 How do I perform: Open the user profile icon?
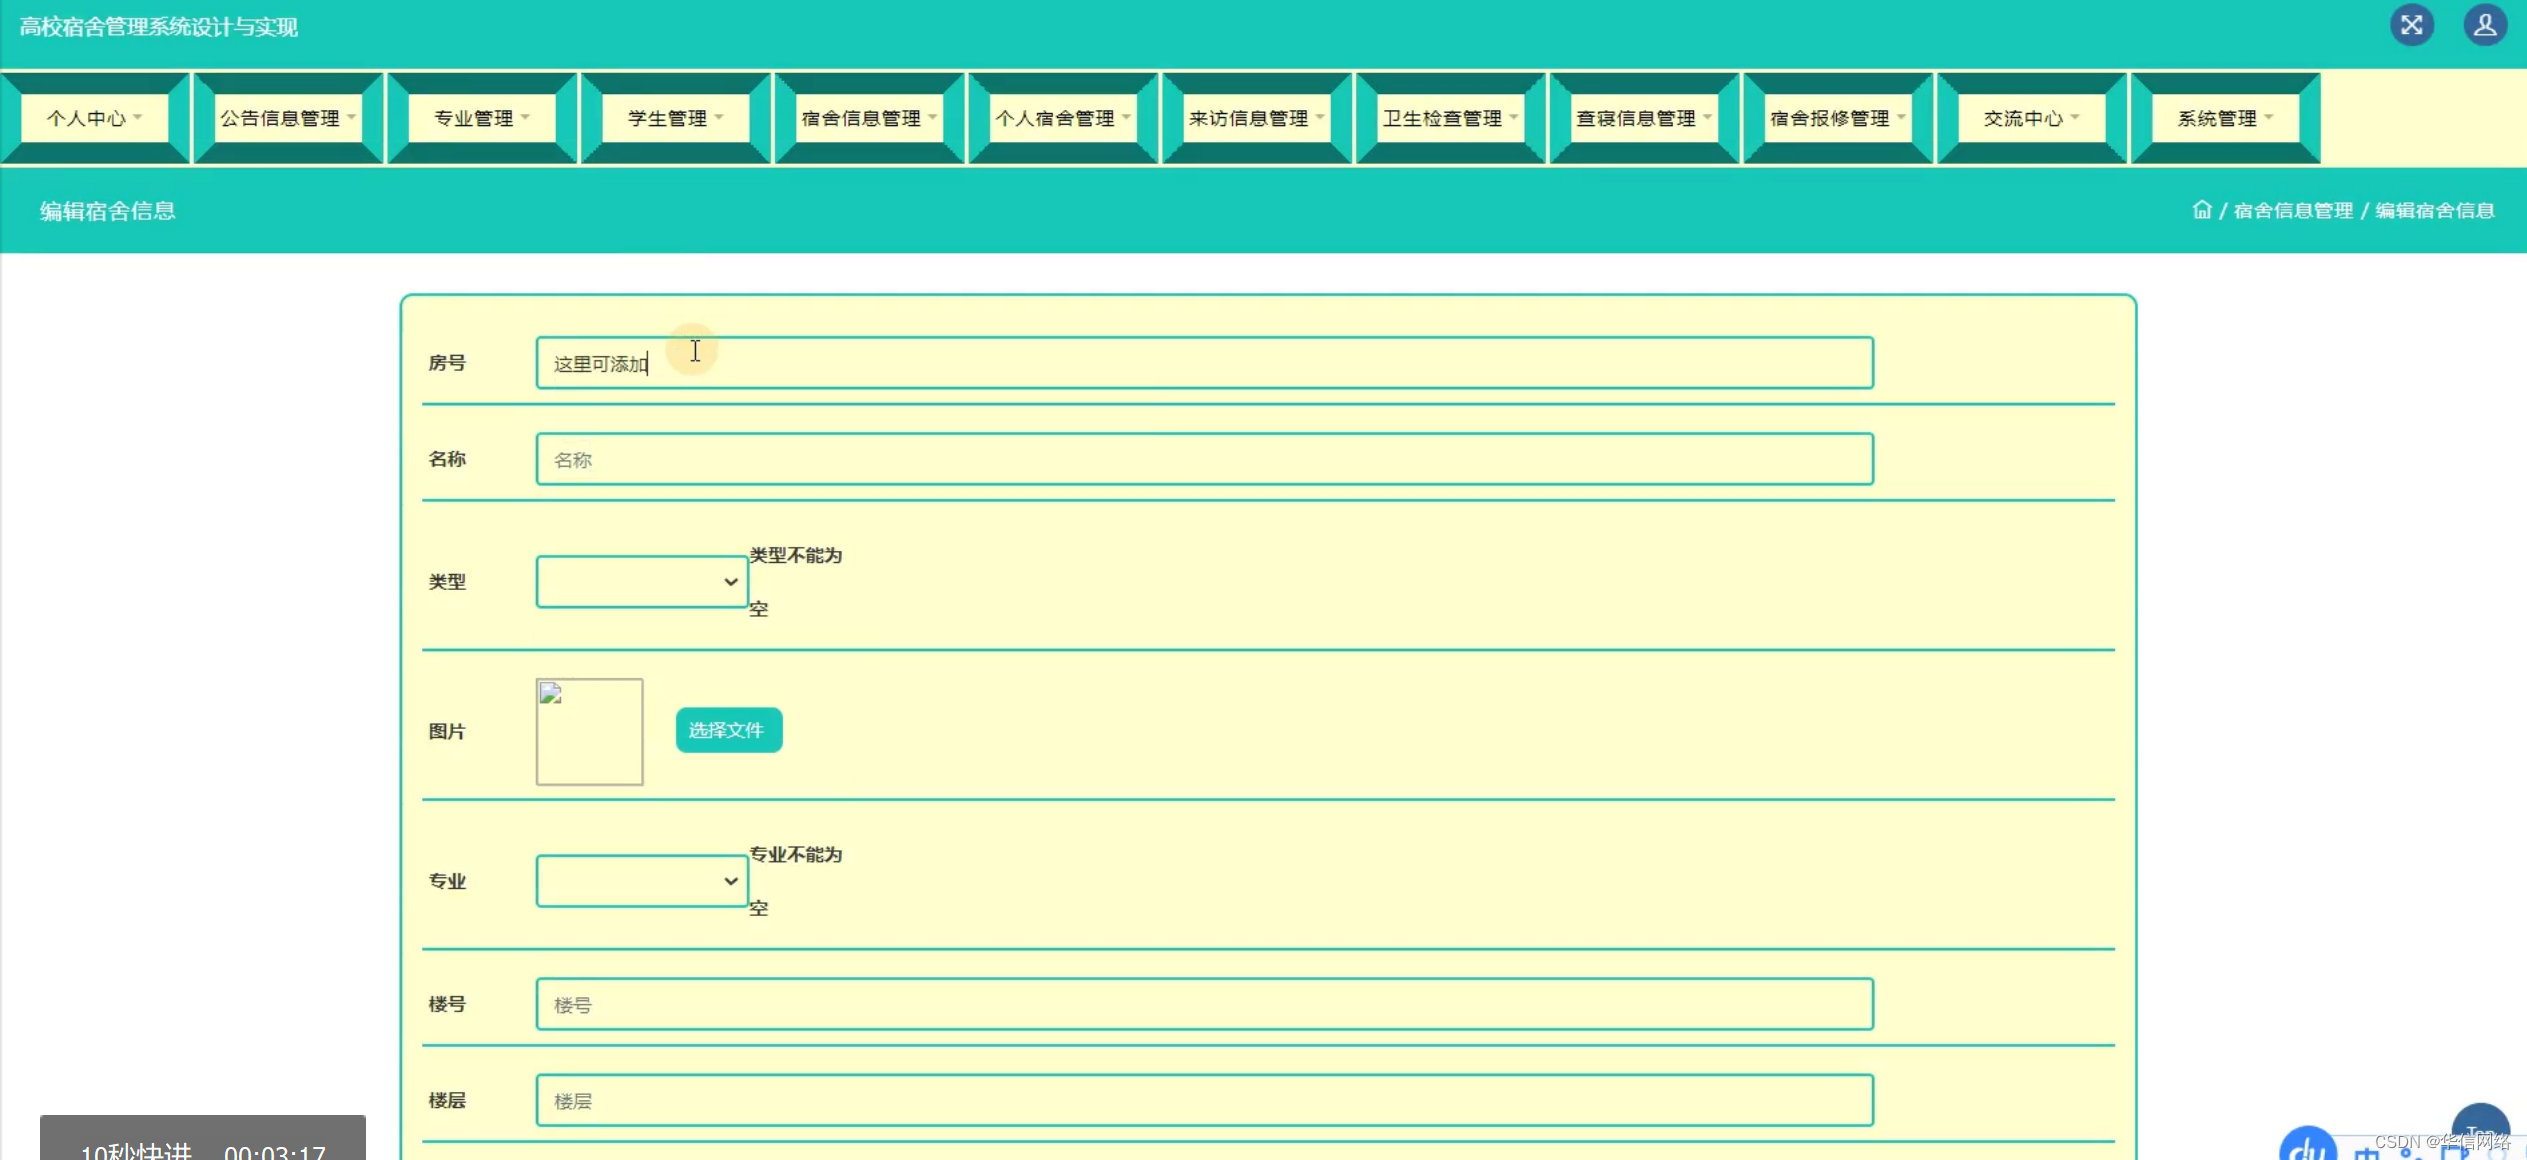coord(2484,25)
